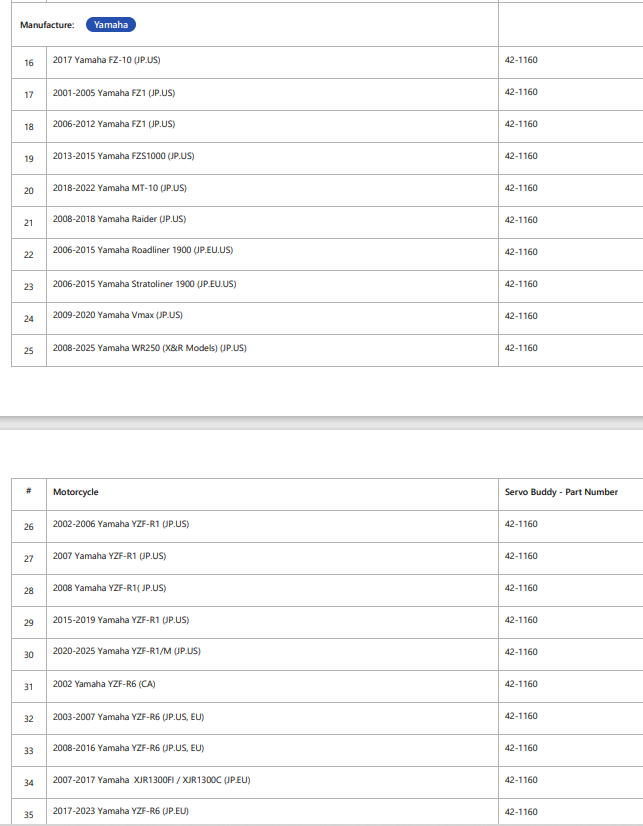This screenshot has width=643, height=826.
Task: Click the Motorcycle column header
Action: (75, 492)
